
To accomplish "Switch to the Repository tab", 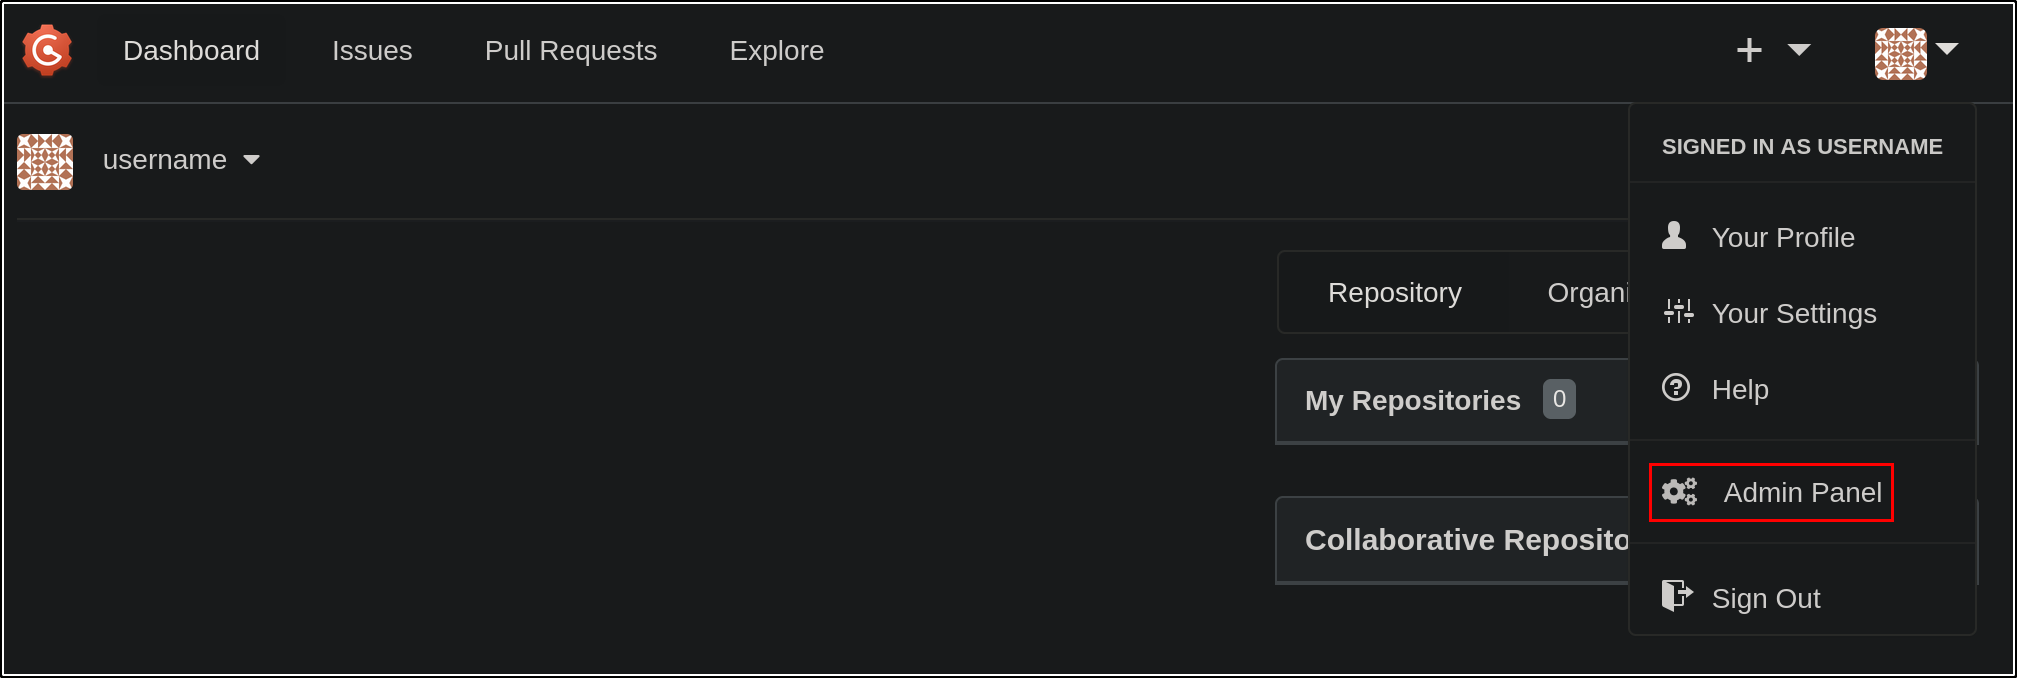I will tap(1394, 293).
